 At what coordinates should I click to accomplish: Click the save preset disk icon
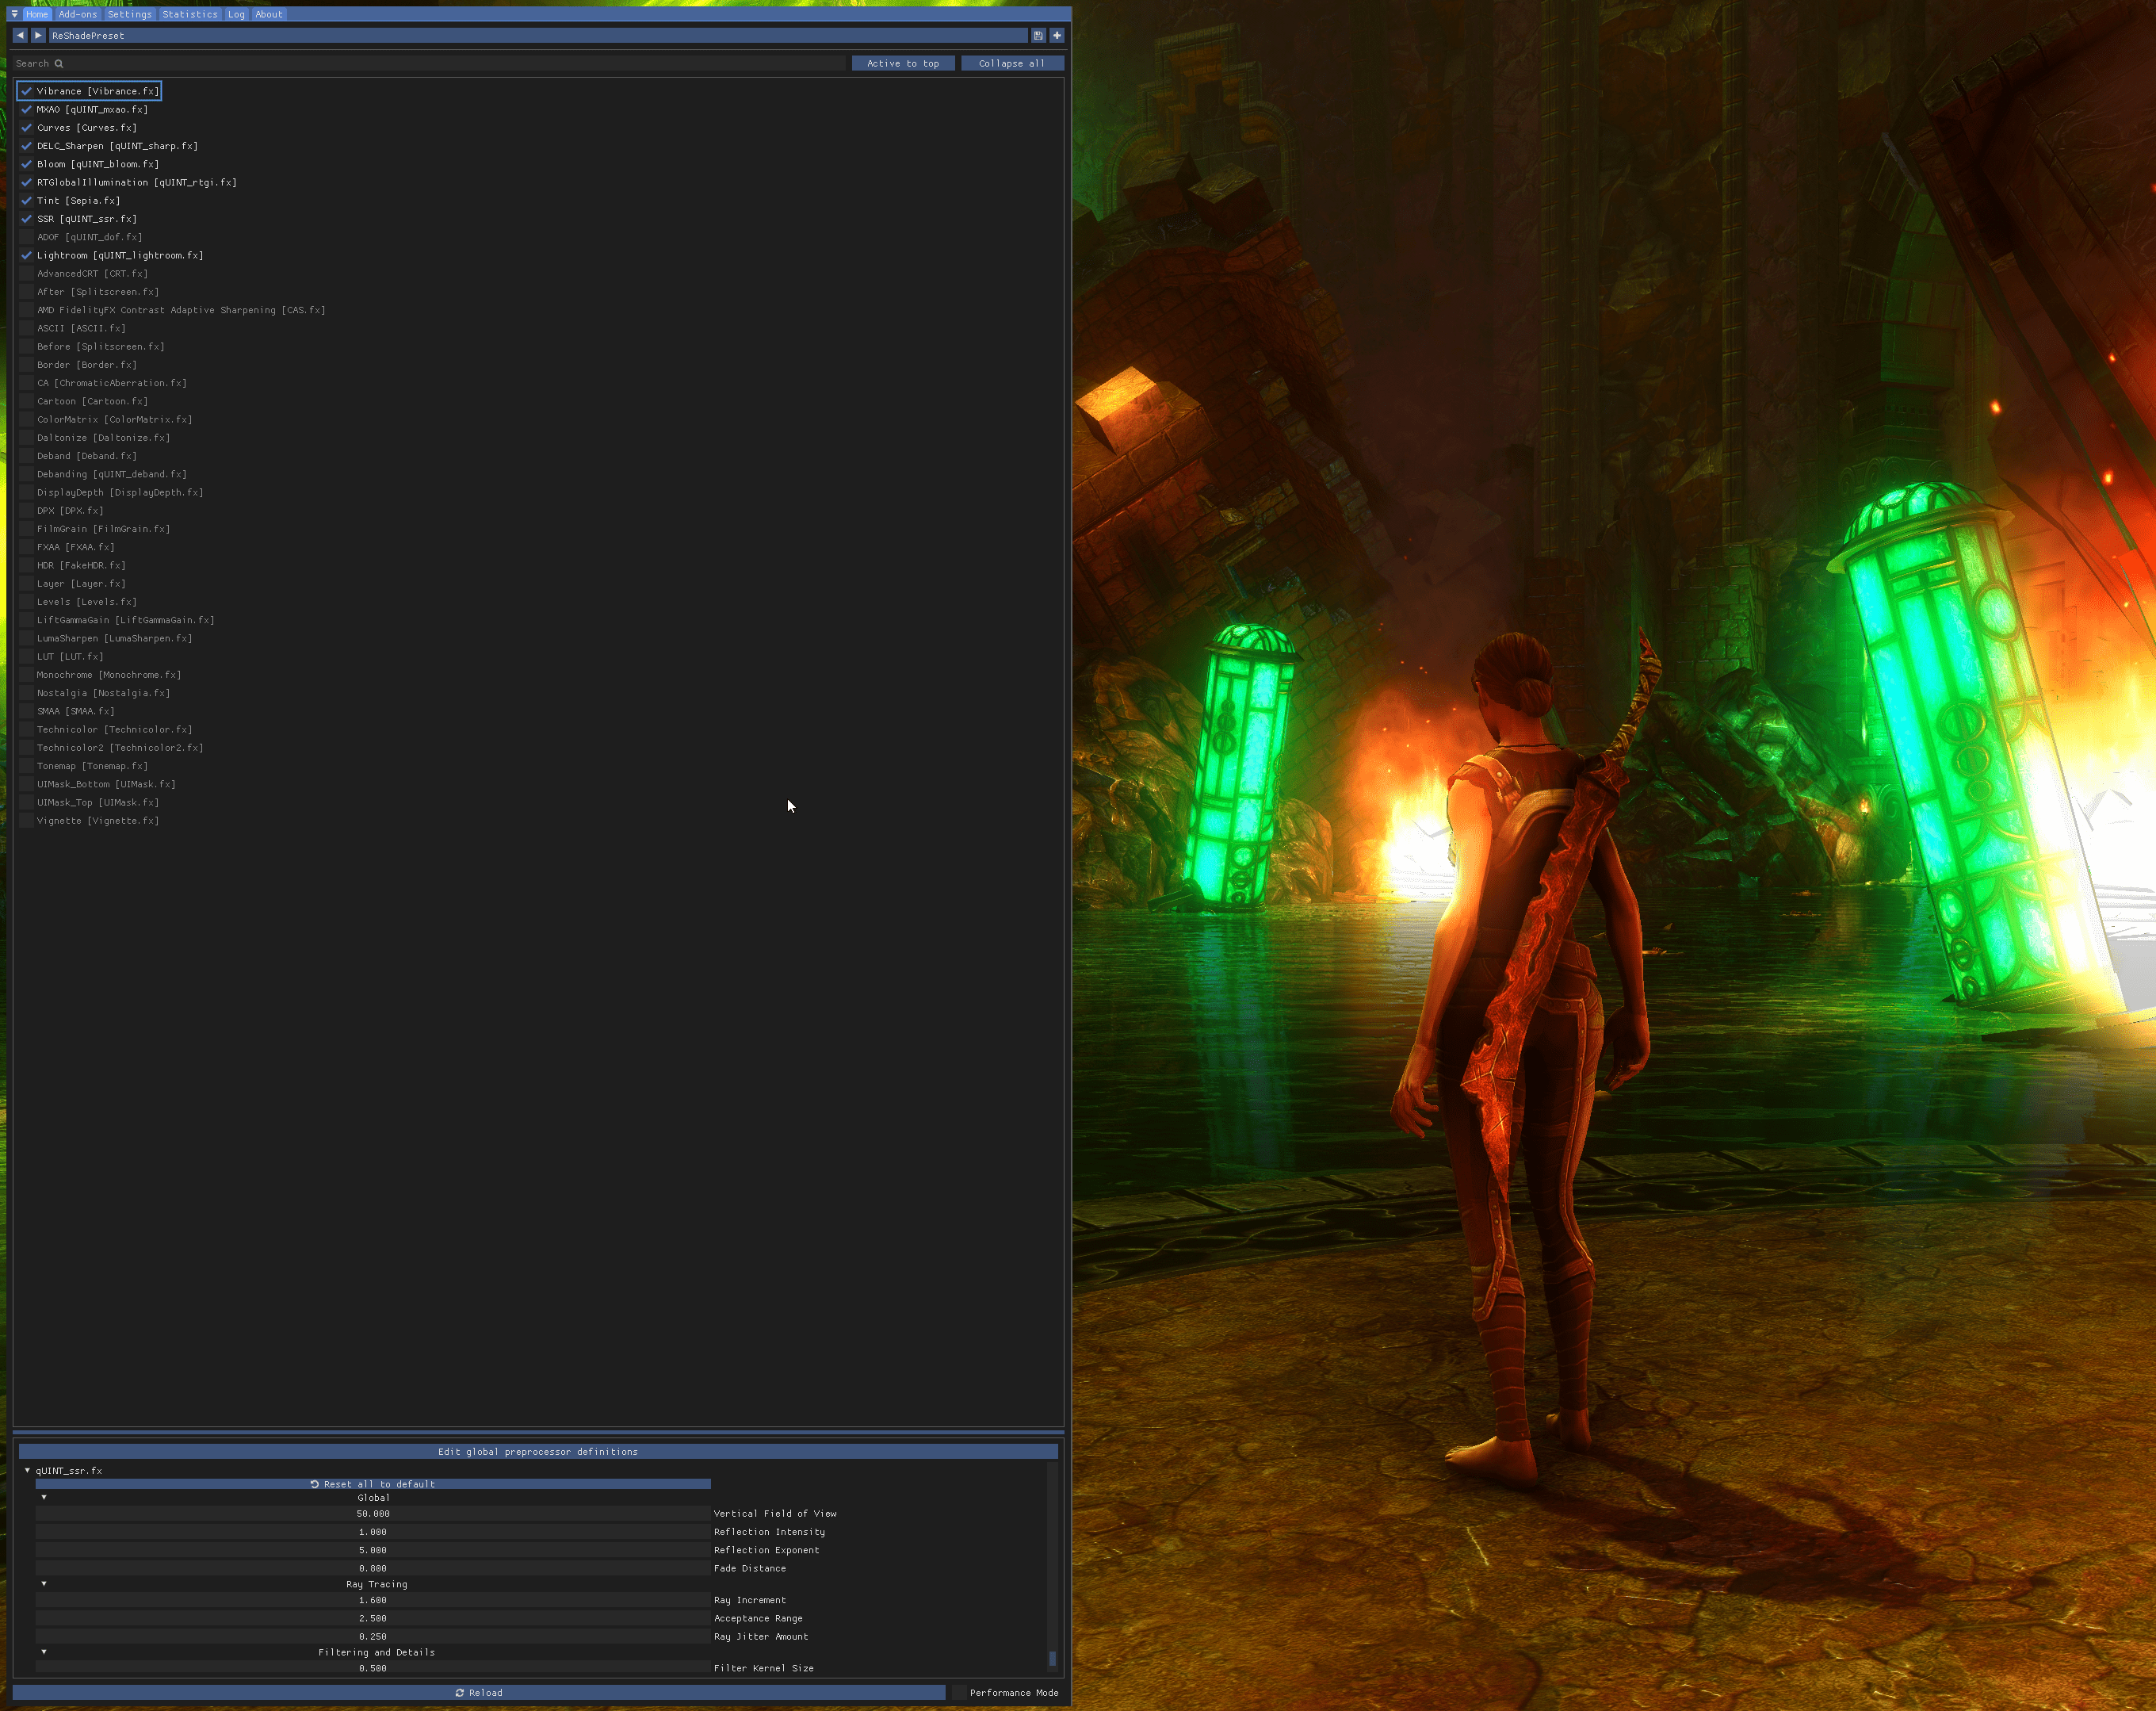pos(1038,35)
